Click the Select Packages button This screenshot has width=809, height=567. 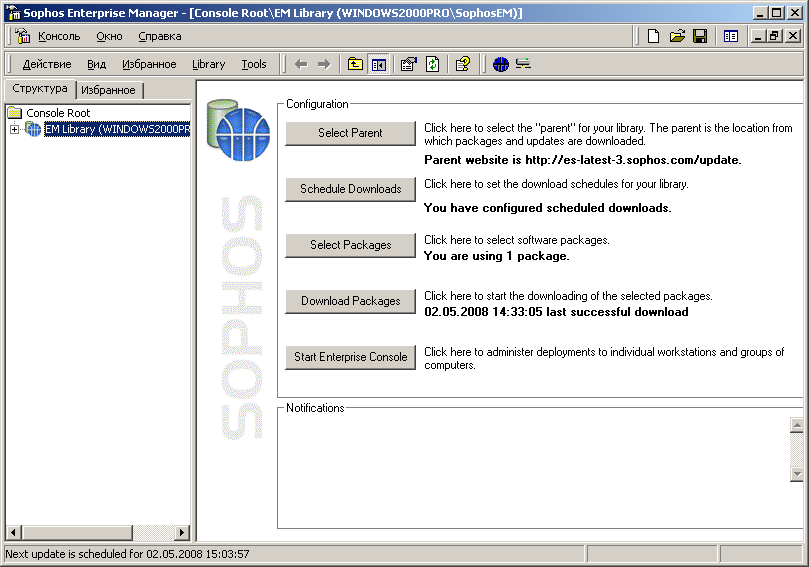(x=350, y=245)
